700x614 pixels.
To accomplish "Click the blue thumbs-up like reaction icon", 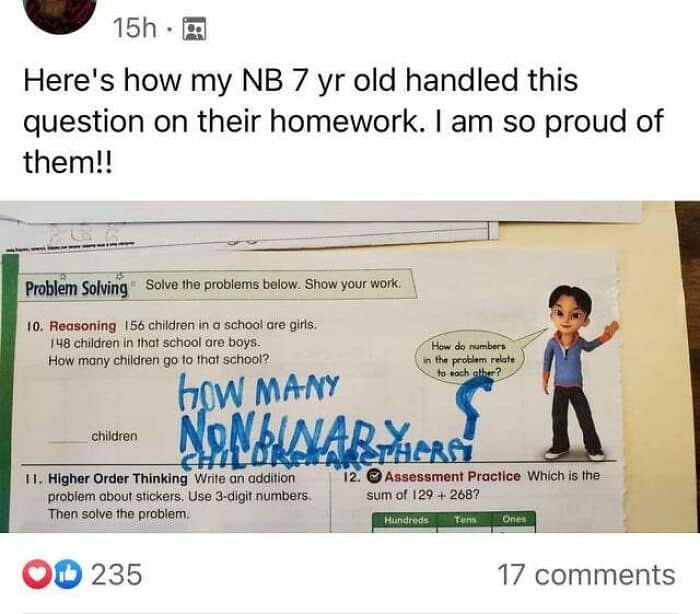I will pos(68,574).
